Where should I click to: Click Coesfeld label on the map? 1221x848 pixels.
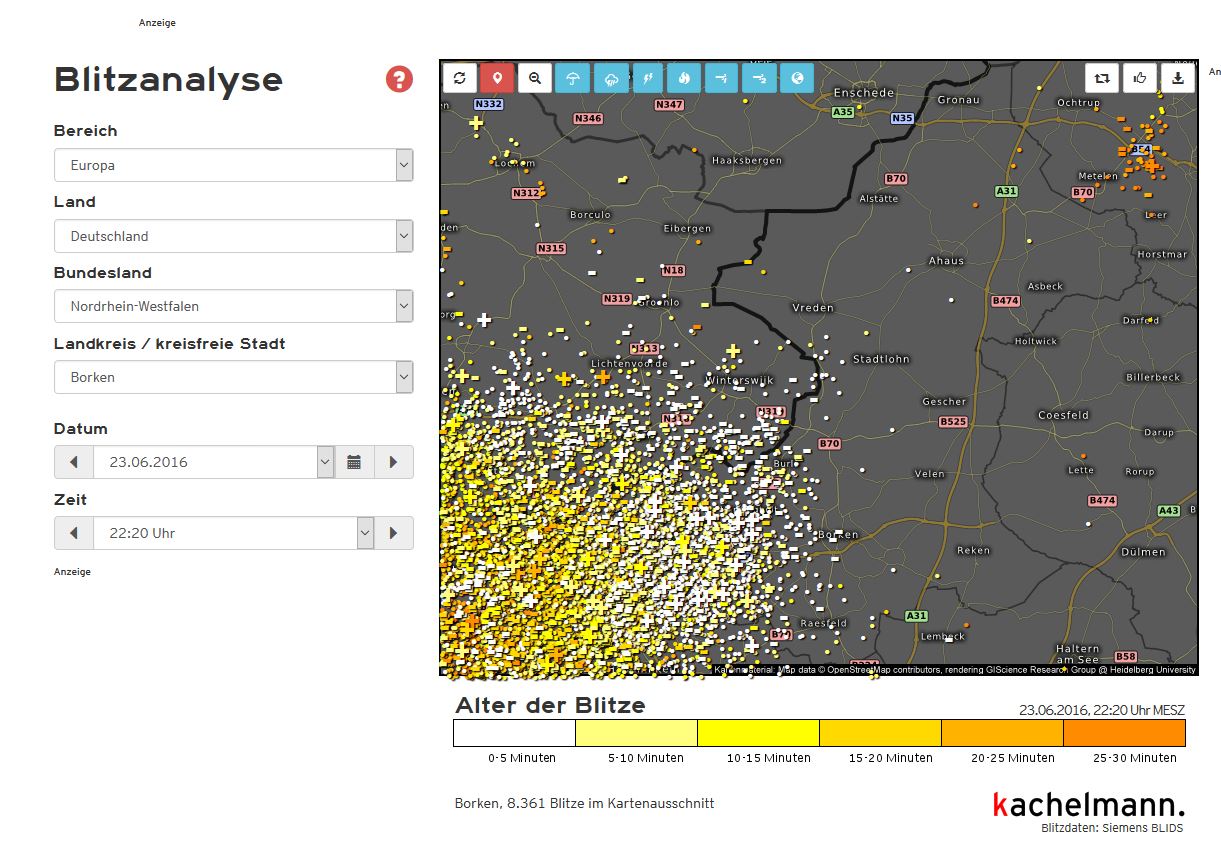(1063, 415)
